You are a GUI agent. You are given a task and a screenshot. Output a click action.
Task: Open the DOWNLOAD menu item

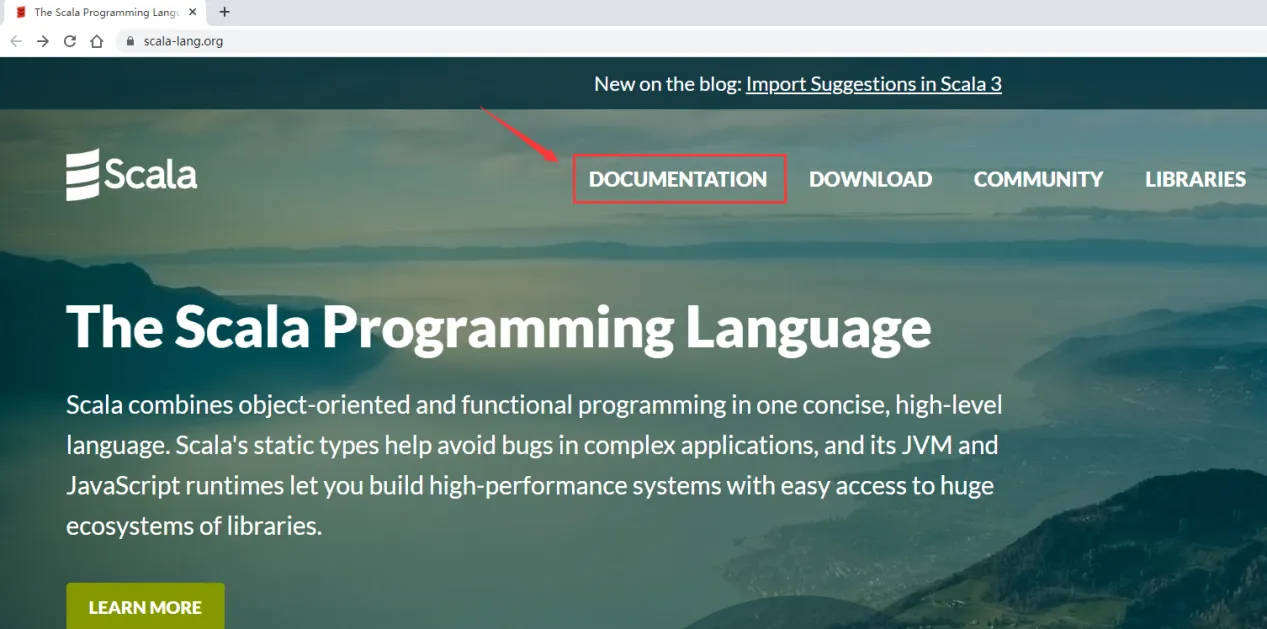point(870,179)
